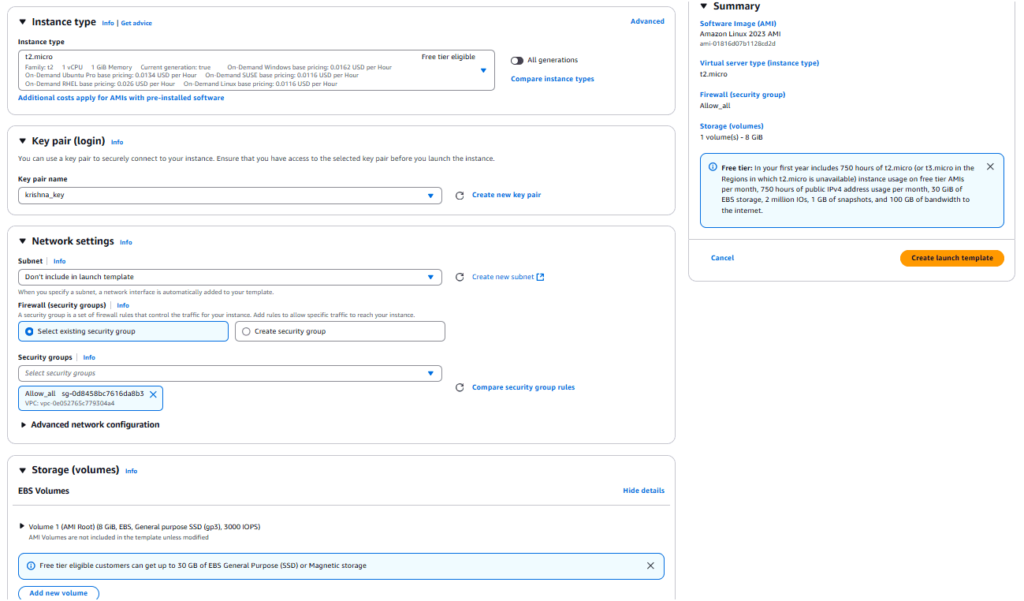
Task: Click the info icon in the EBS storage notice
Action: pos(31,566)
